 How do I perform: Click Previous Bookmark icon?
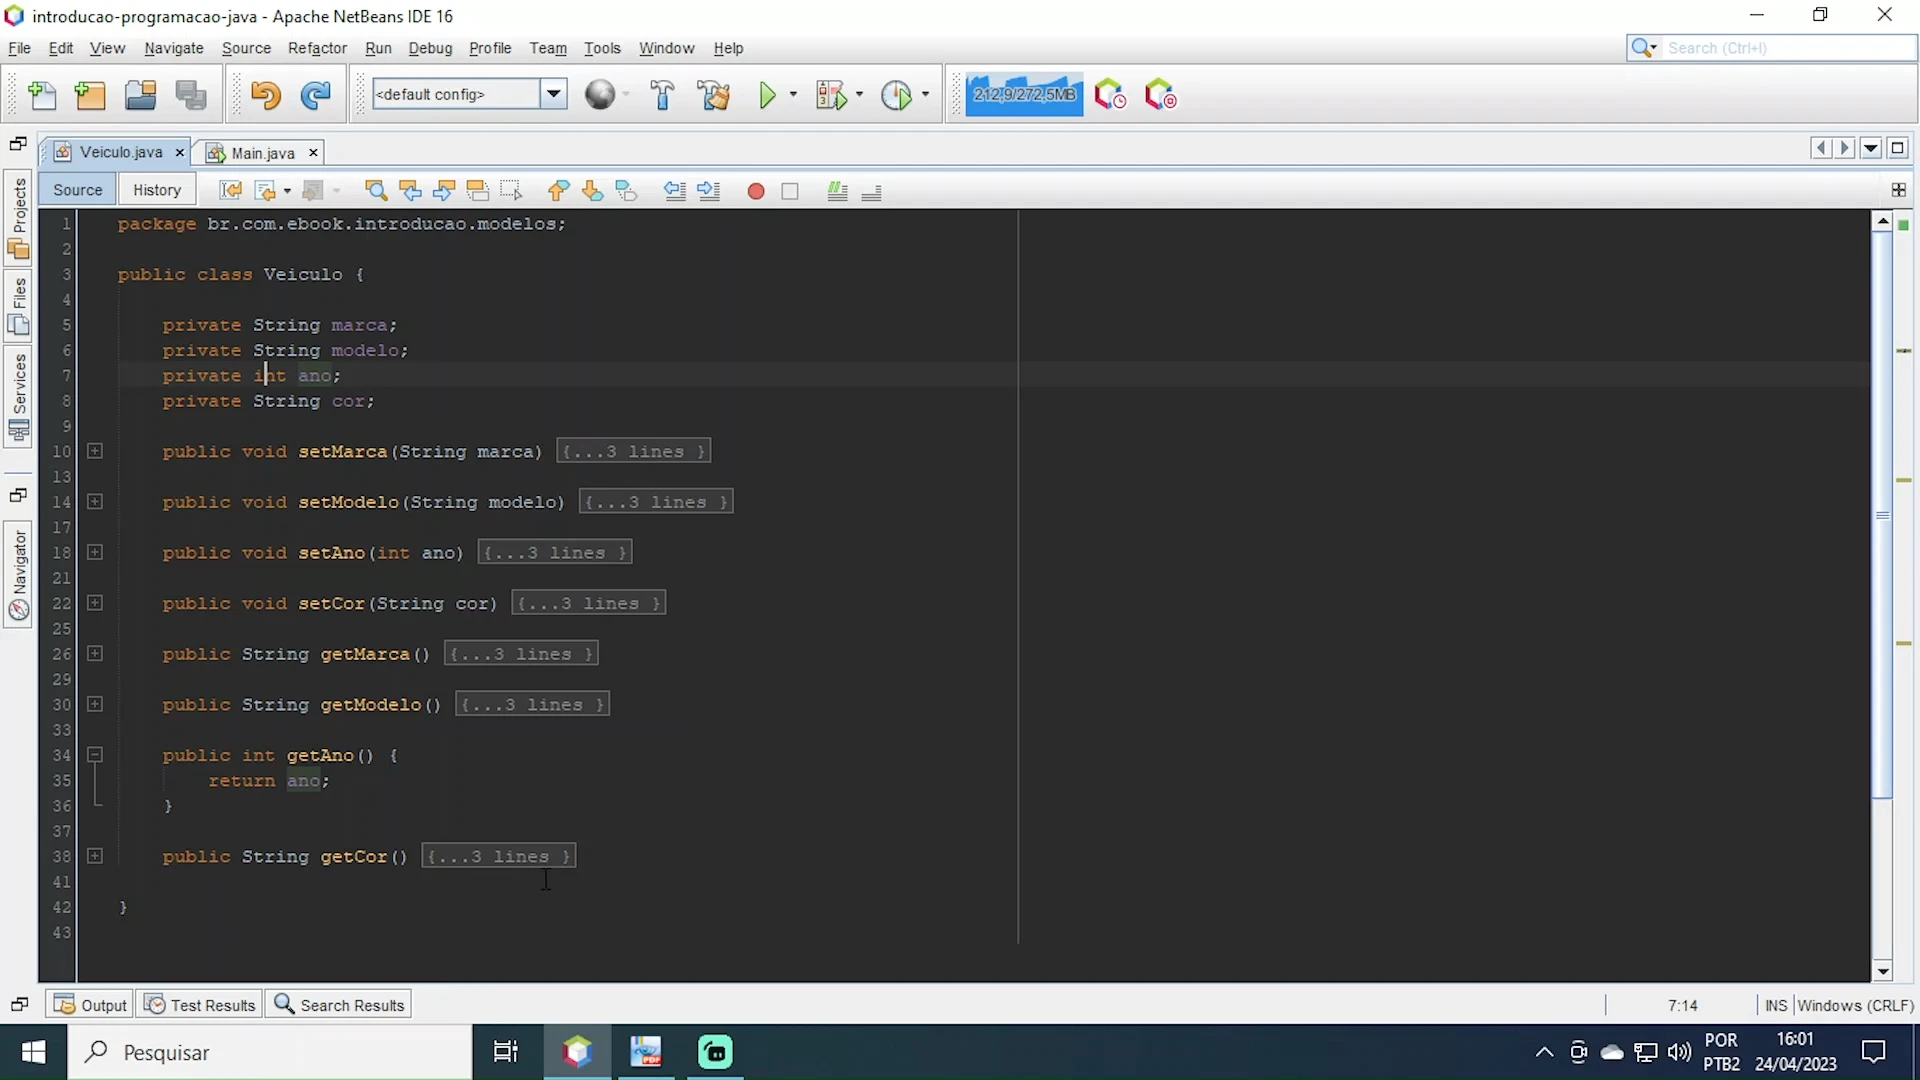[558, 191]
